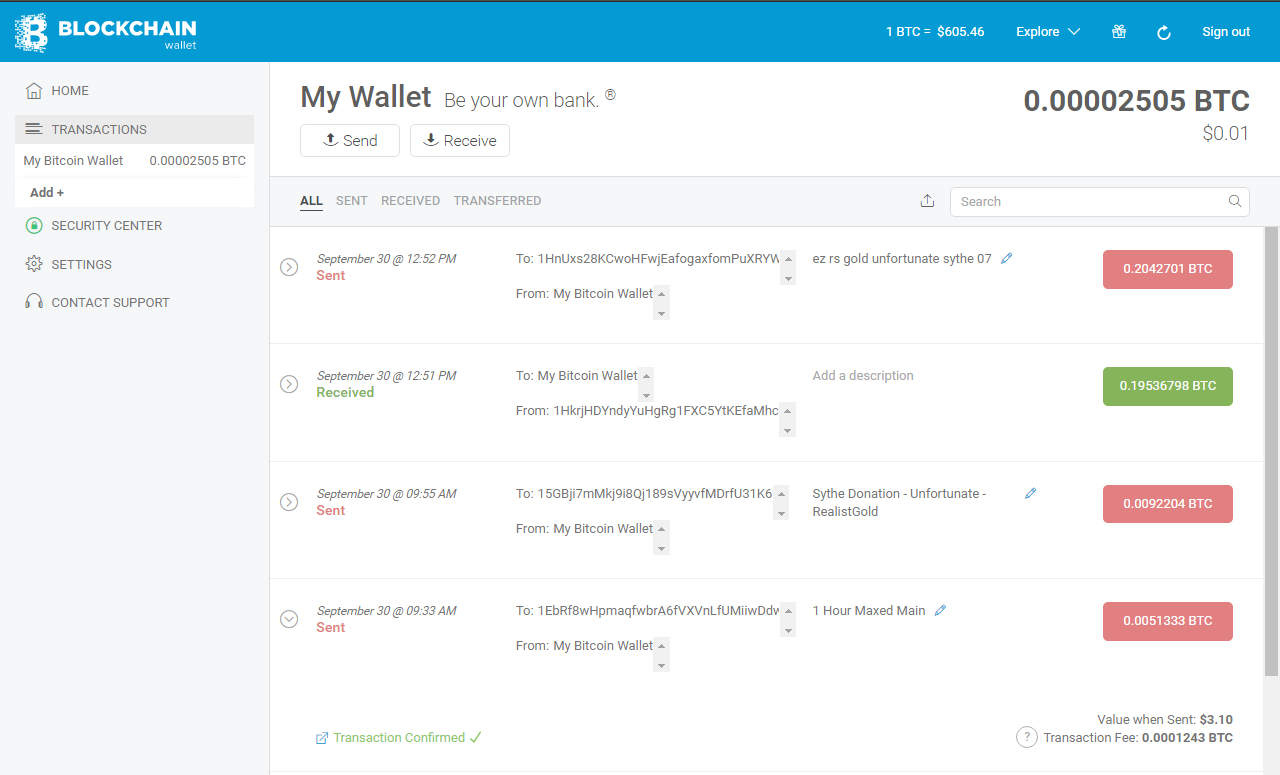Open the Explore dropdown menu
Image resolution: width=1280 pixels, height=775 pixels.
(1048, 32)
